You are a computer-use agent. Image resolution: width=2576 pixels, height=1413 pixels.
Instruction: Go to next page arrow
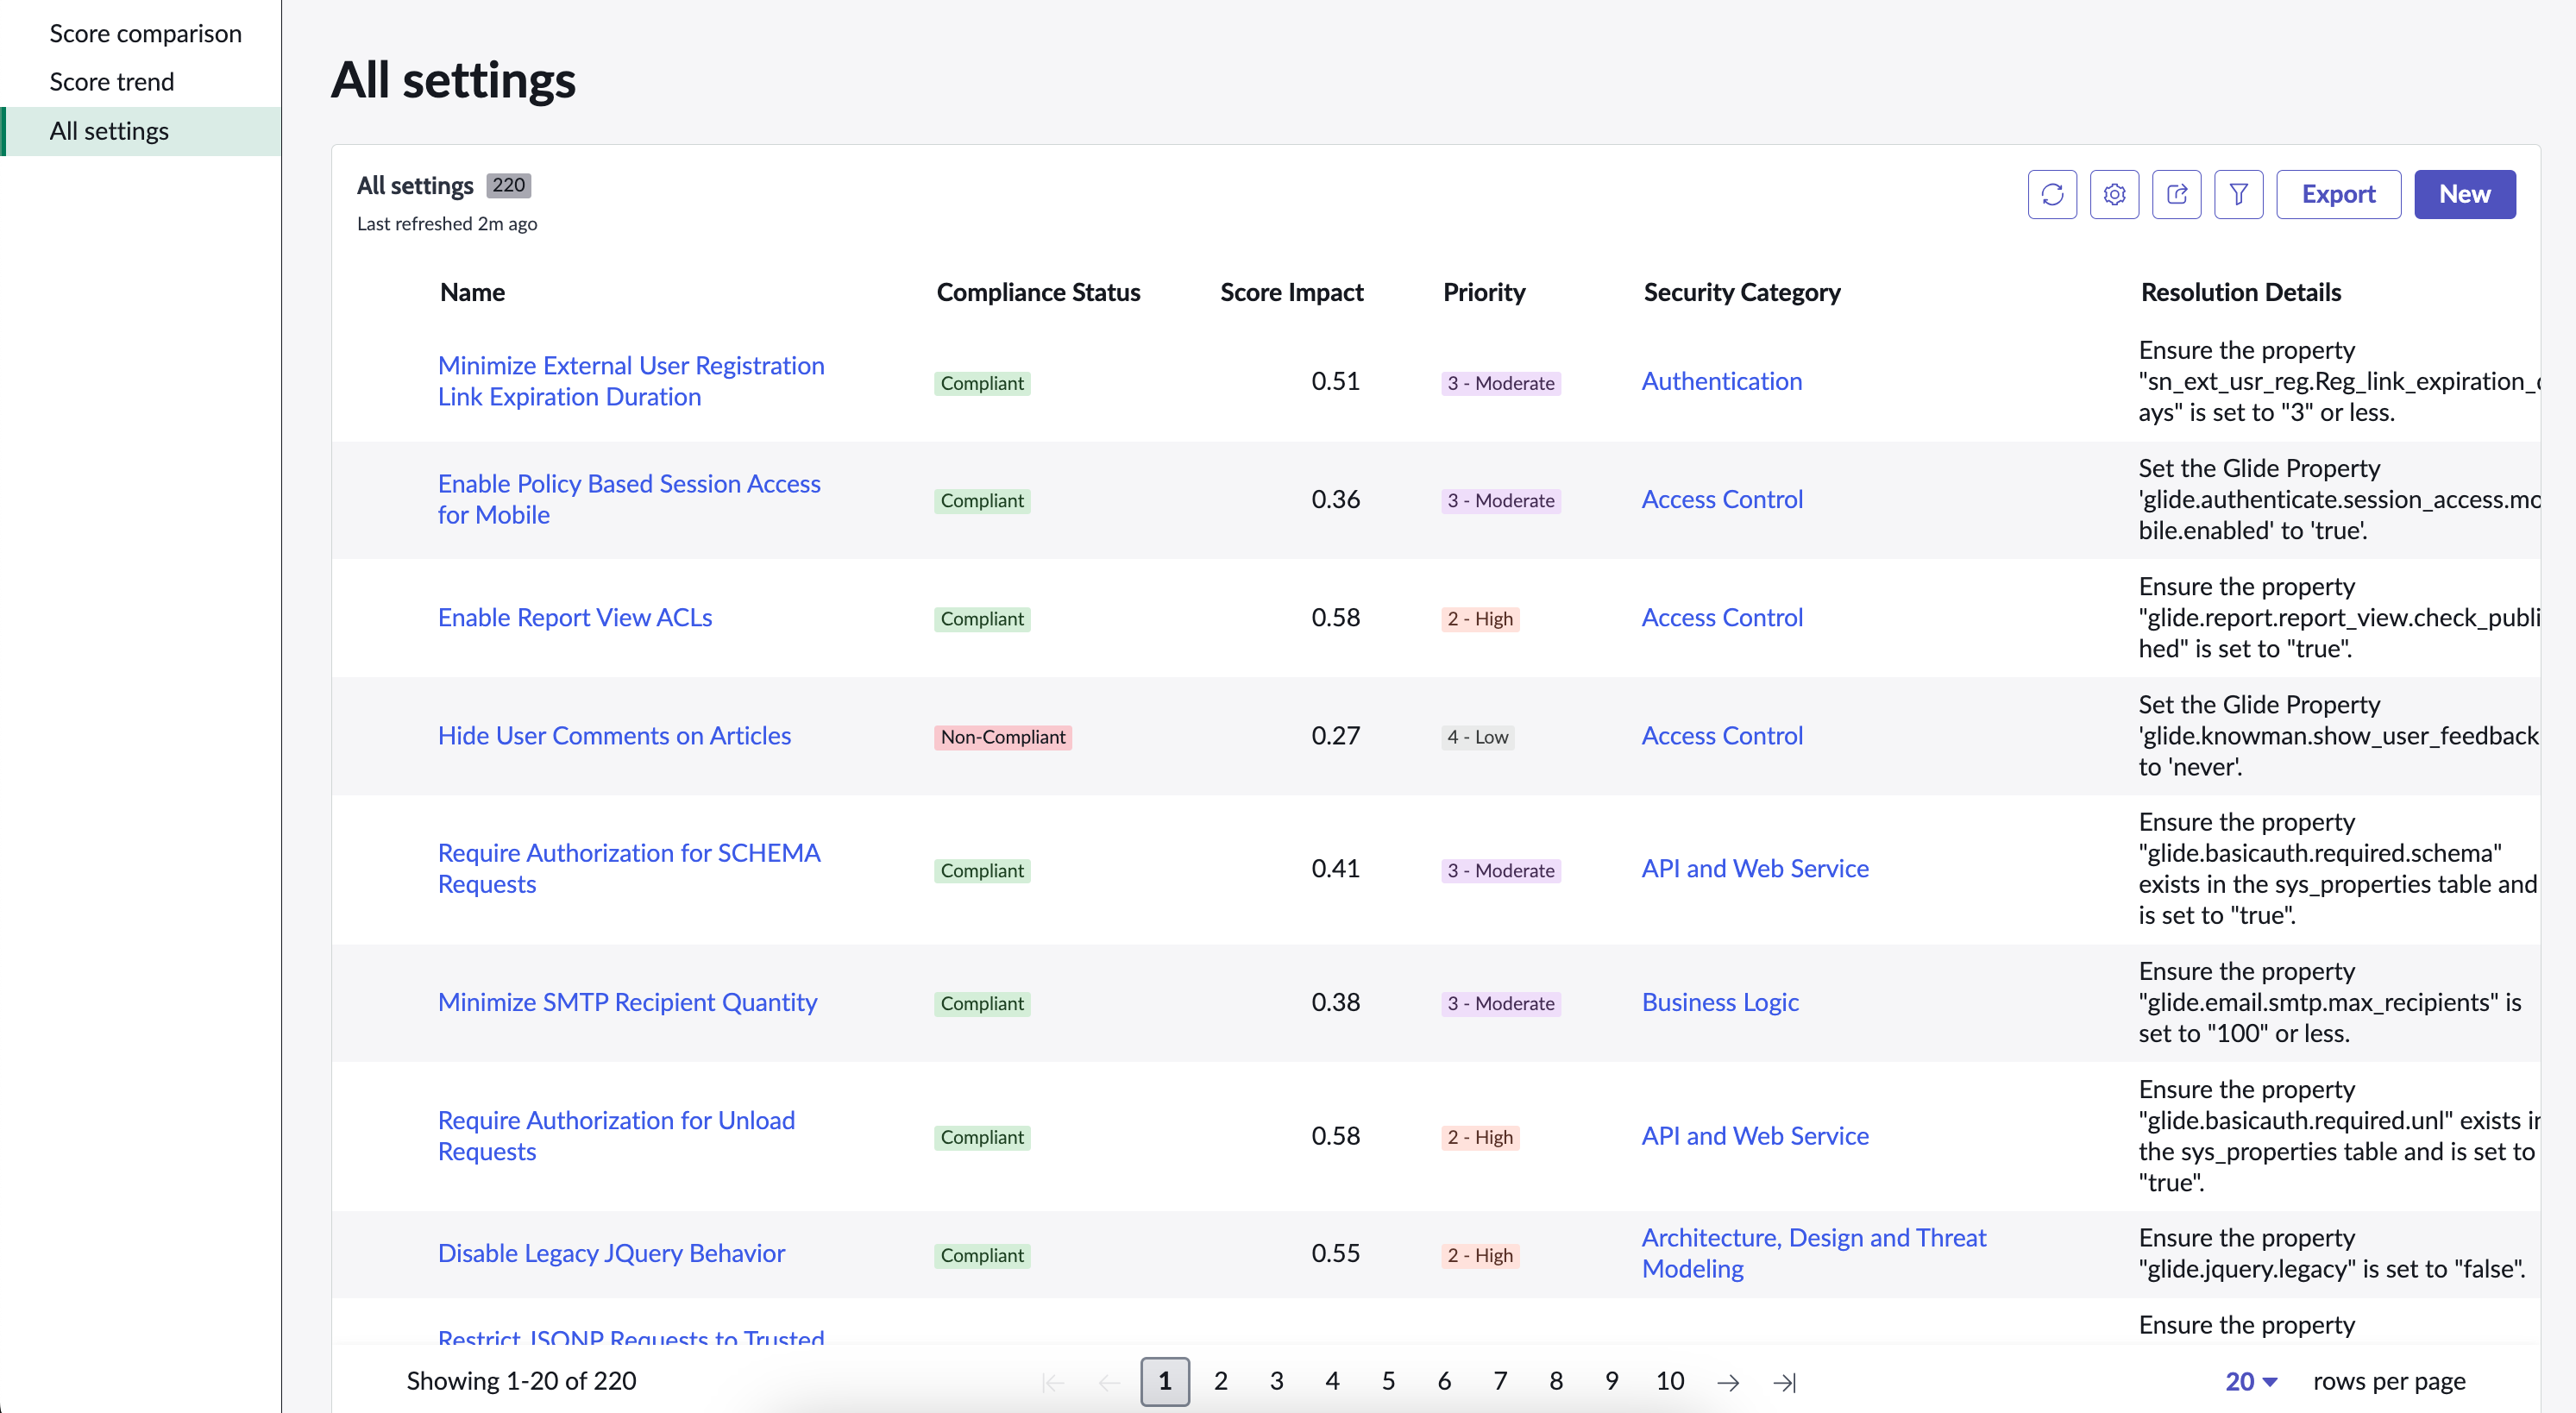1727,1382
